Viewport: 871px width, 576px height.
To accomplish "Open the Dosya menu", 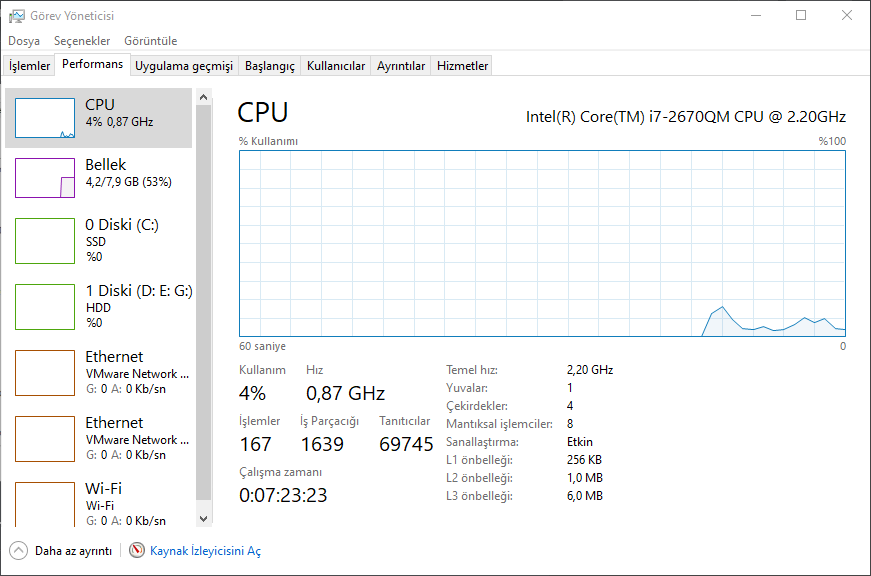I will point(24,41).
